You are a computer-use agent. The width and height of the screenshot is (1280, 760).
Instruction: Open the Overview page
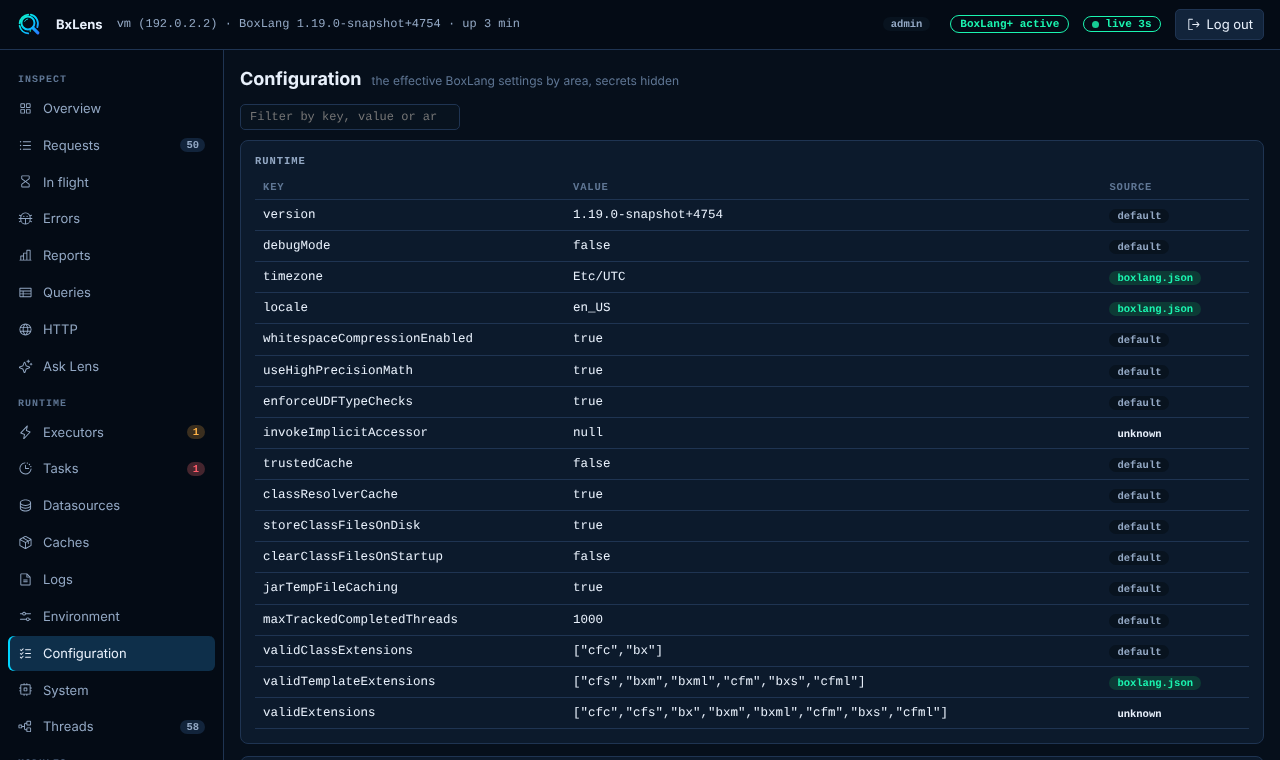pyautogui.click(x=111, y=108)
